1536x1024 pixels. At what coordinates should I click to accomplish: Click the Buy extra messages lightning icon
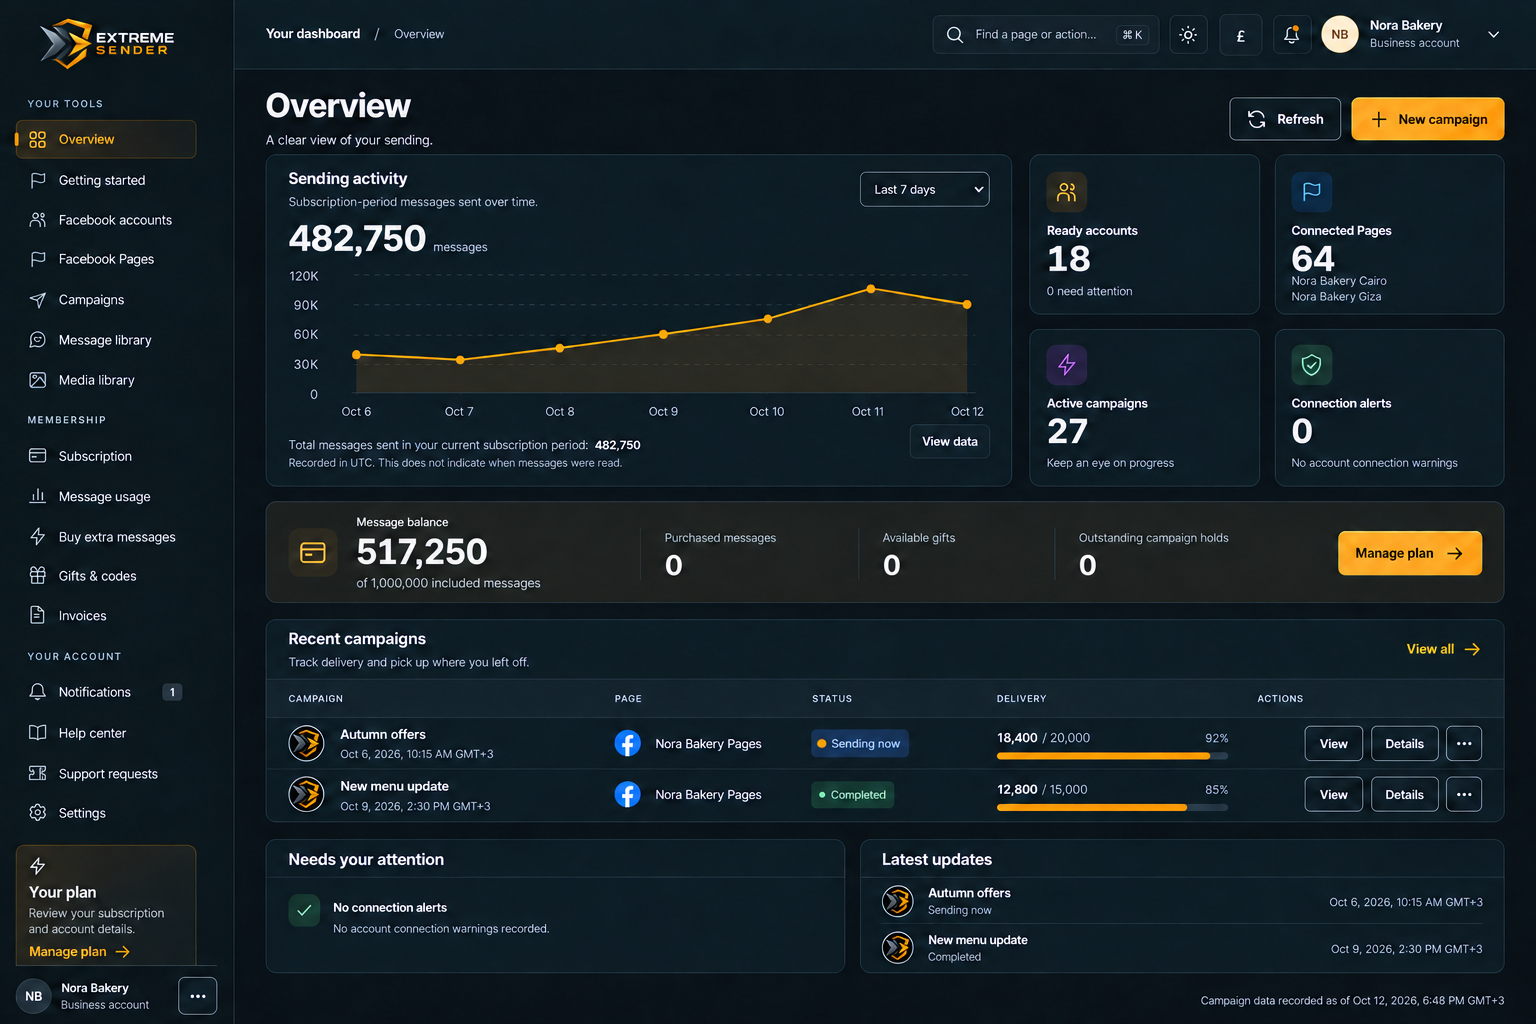pos(38,537)
